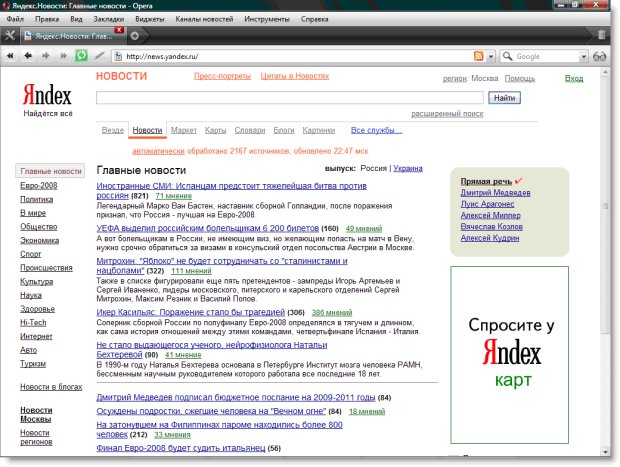620x467 pixels.
Task: Open the closed tabs trash icon
Action: pos(601,35)
